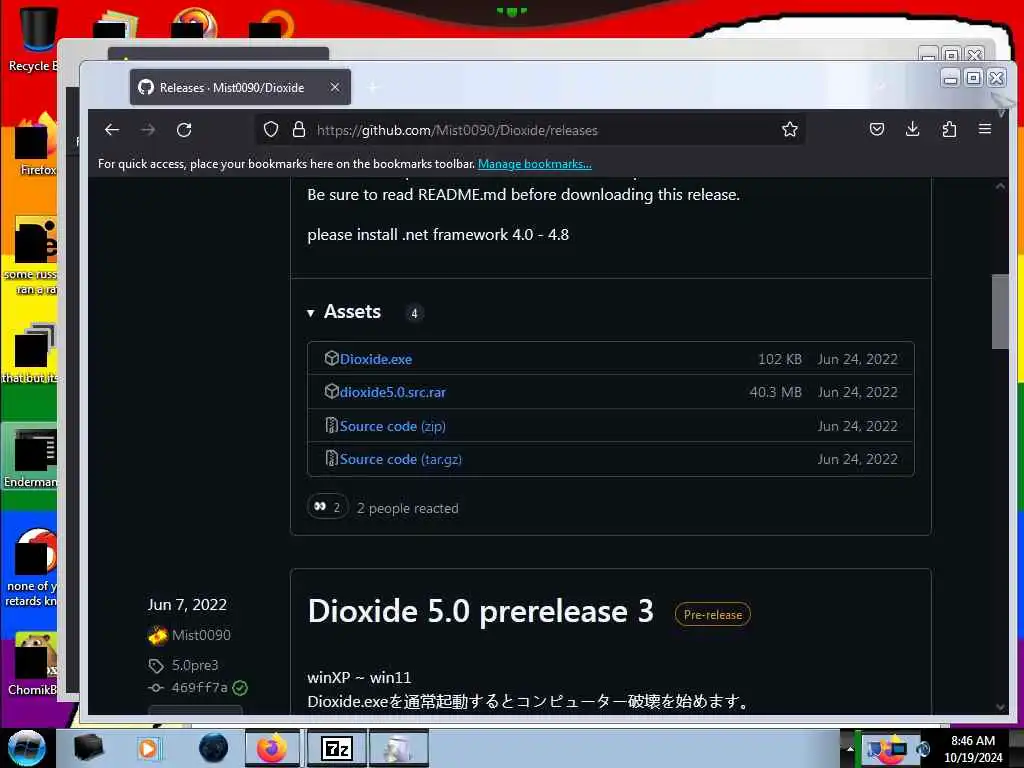This screenshot has width=1024, height=768.
Task: Open commit 469ff7a link
Action: (x=199, y=688)
